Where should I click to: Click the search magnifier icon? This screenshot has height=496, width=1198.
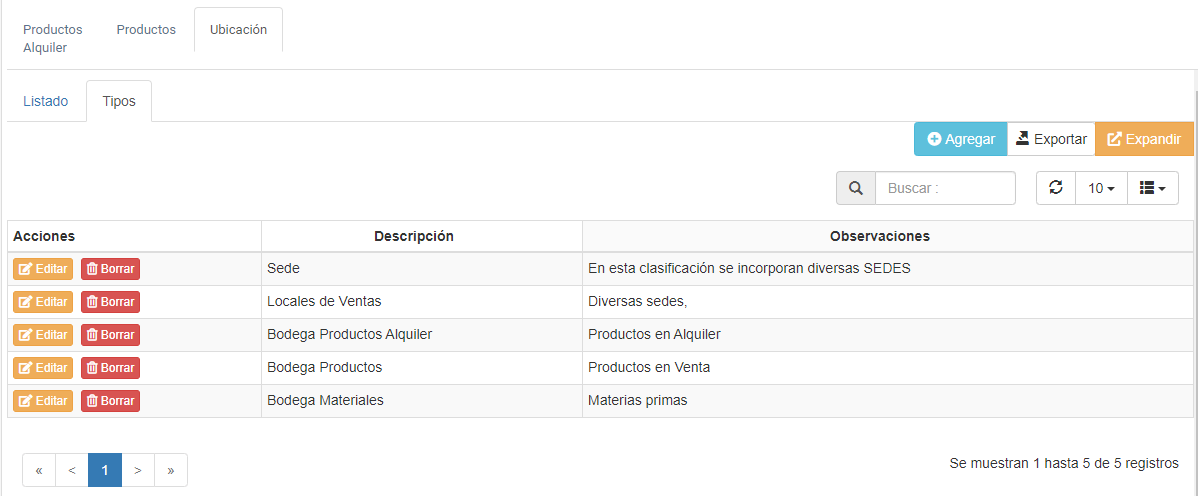point(855,188)
